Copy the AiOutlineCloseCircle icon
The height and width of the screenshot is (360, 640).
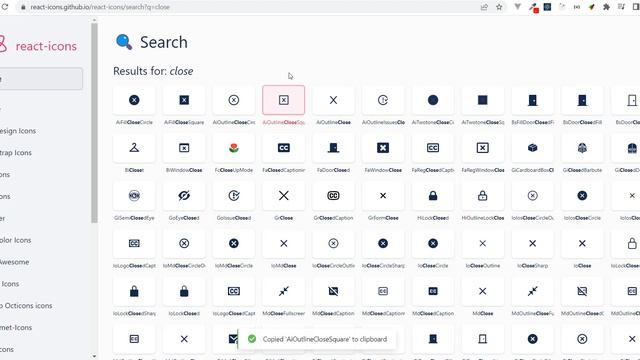click(234, 100)
